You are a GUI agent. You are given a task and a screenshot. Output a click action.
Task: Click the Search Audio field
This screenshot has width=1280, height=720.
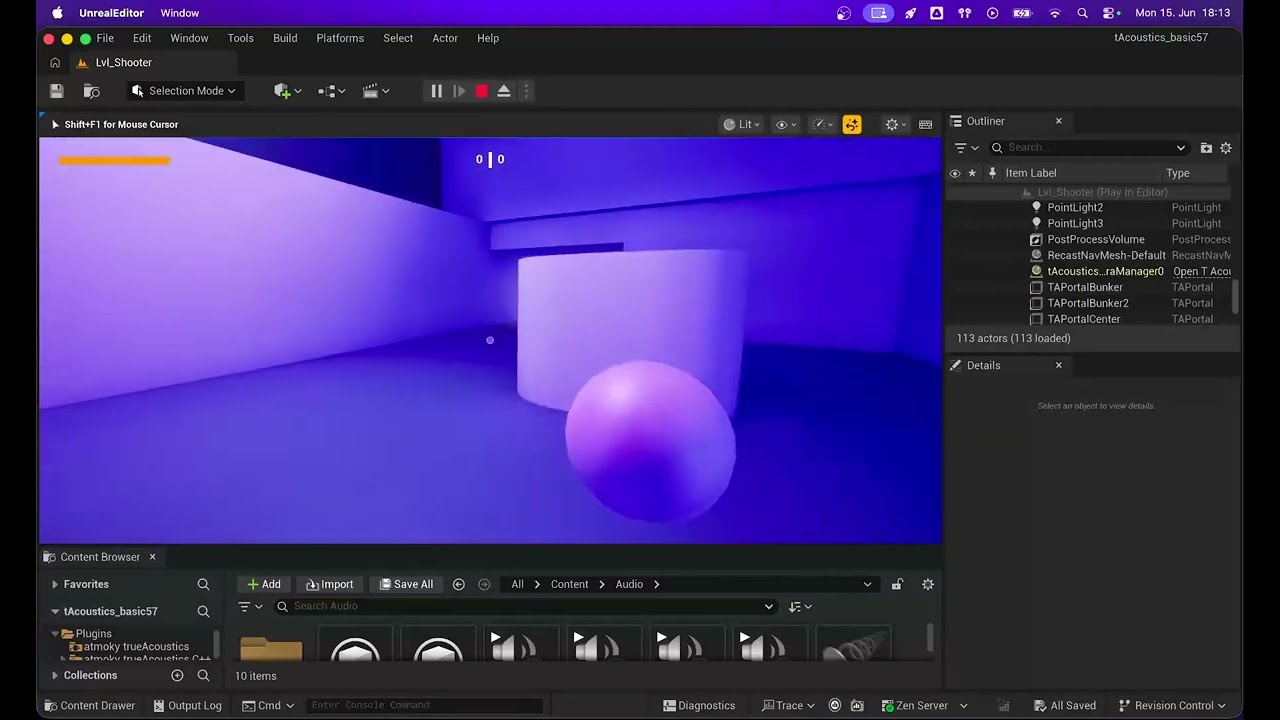tap(525, 606)
